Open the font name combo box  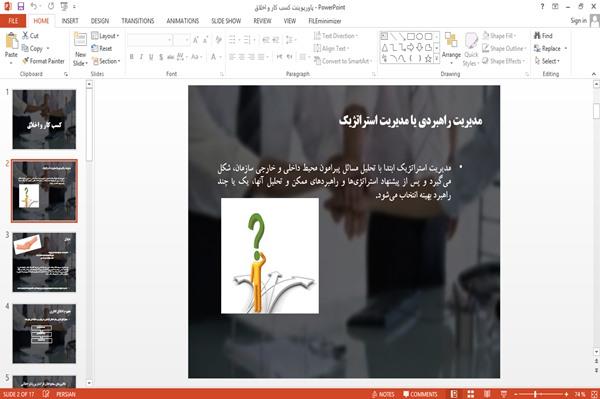(150, 40)
